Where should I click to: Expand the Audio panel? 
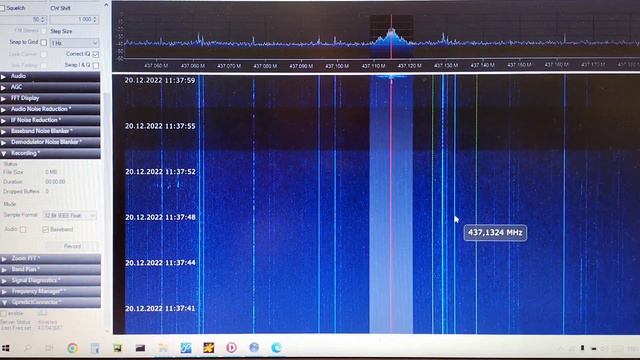point(50,76)
